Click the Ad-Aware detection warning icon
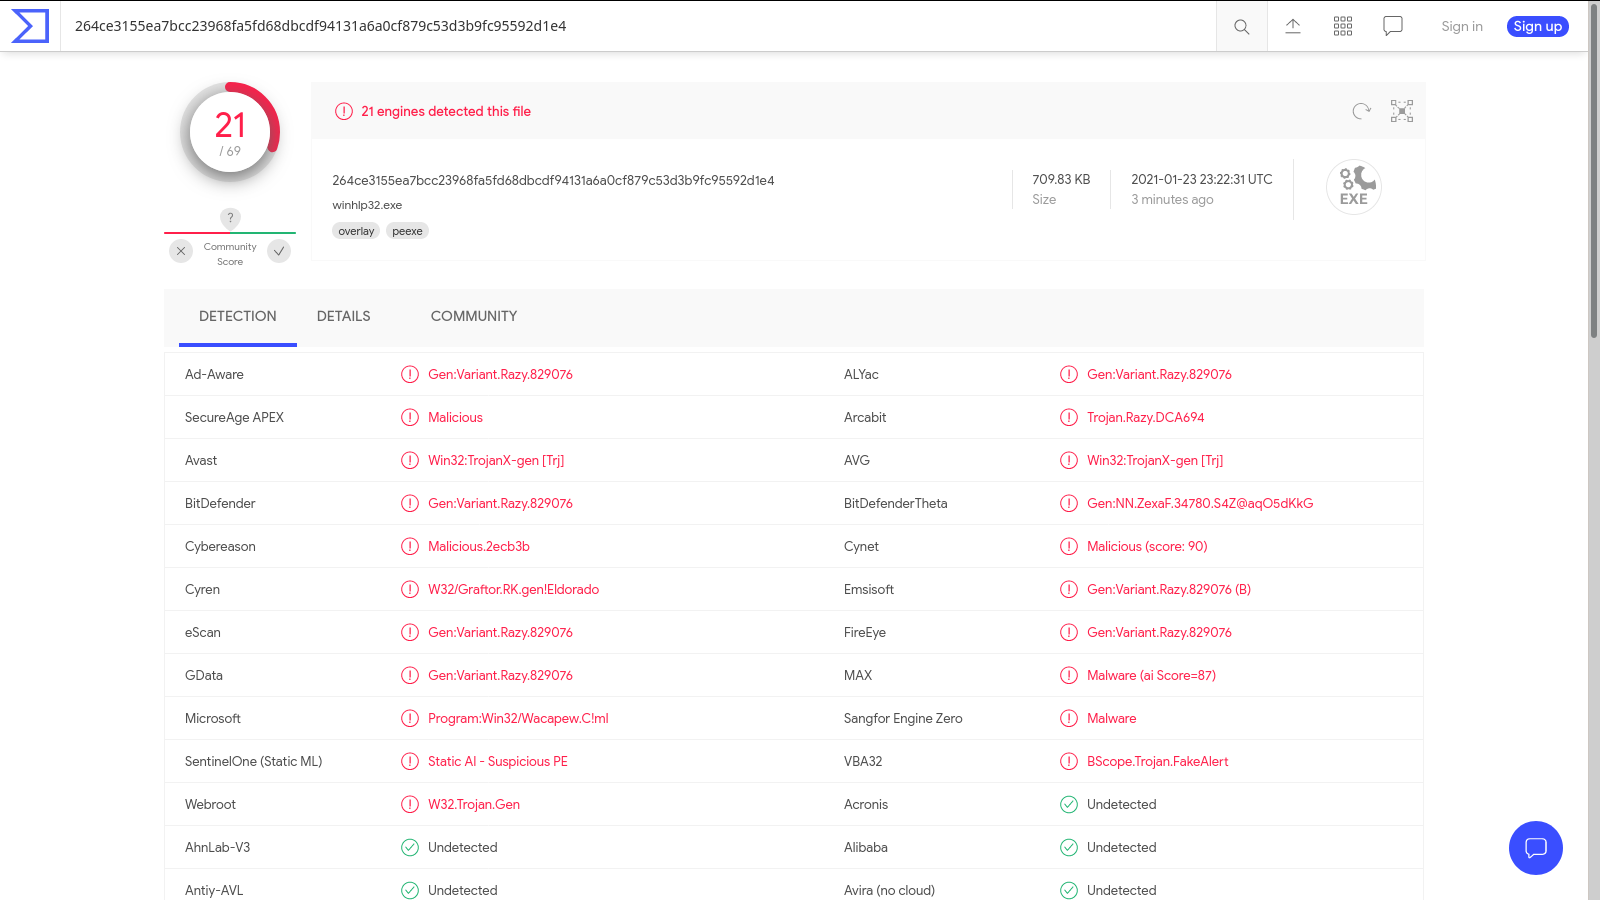The image size is (1600, 900). point(410,374)
